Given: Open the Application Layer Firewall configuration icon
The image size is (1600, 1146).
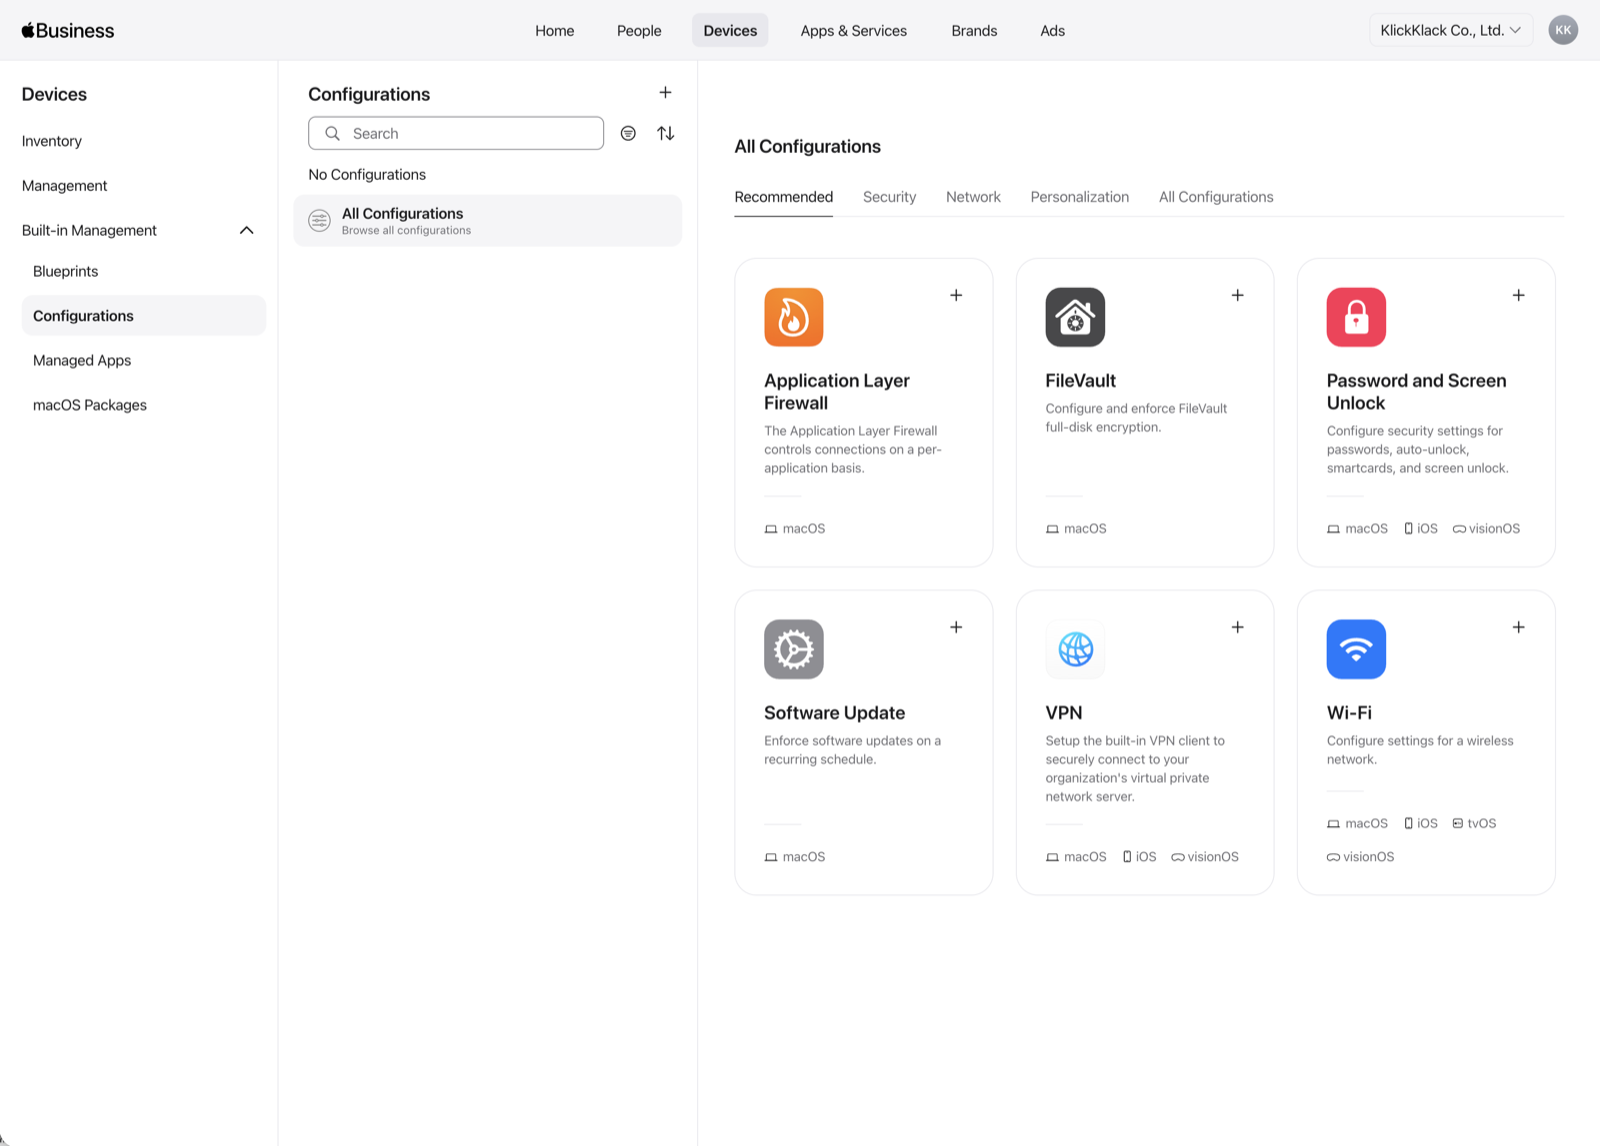Looking at the screenshot, I should click(x=793, y=317).
